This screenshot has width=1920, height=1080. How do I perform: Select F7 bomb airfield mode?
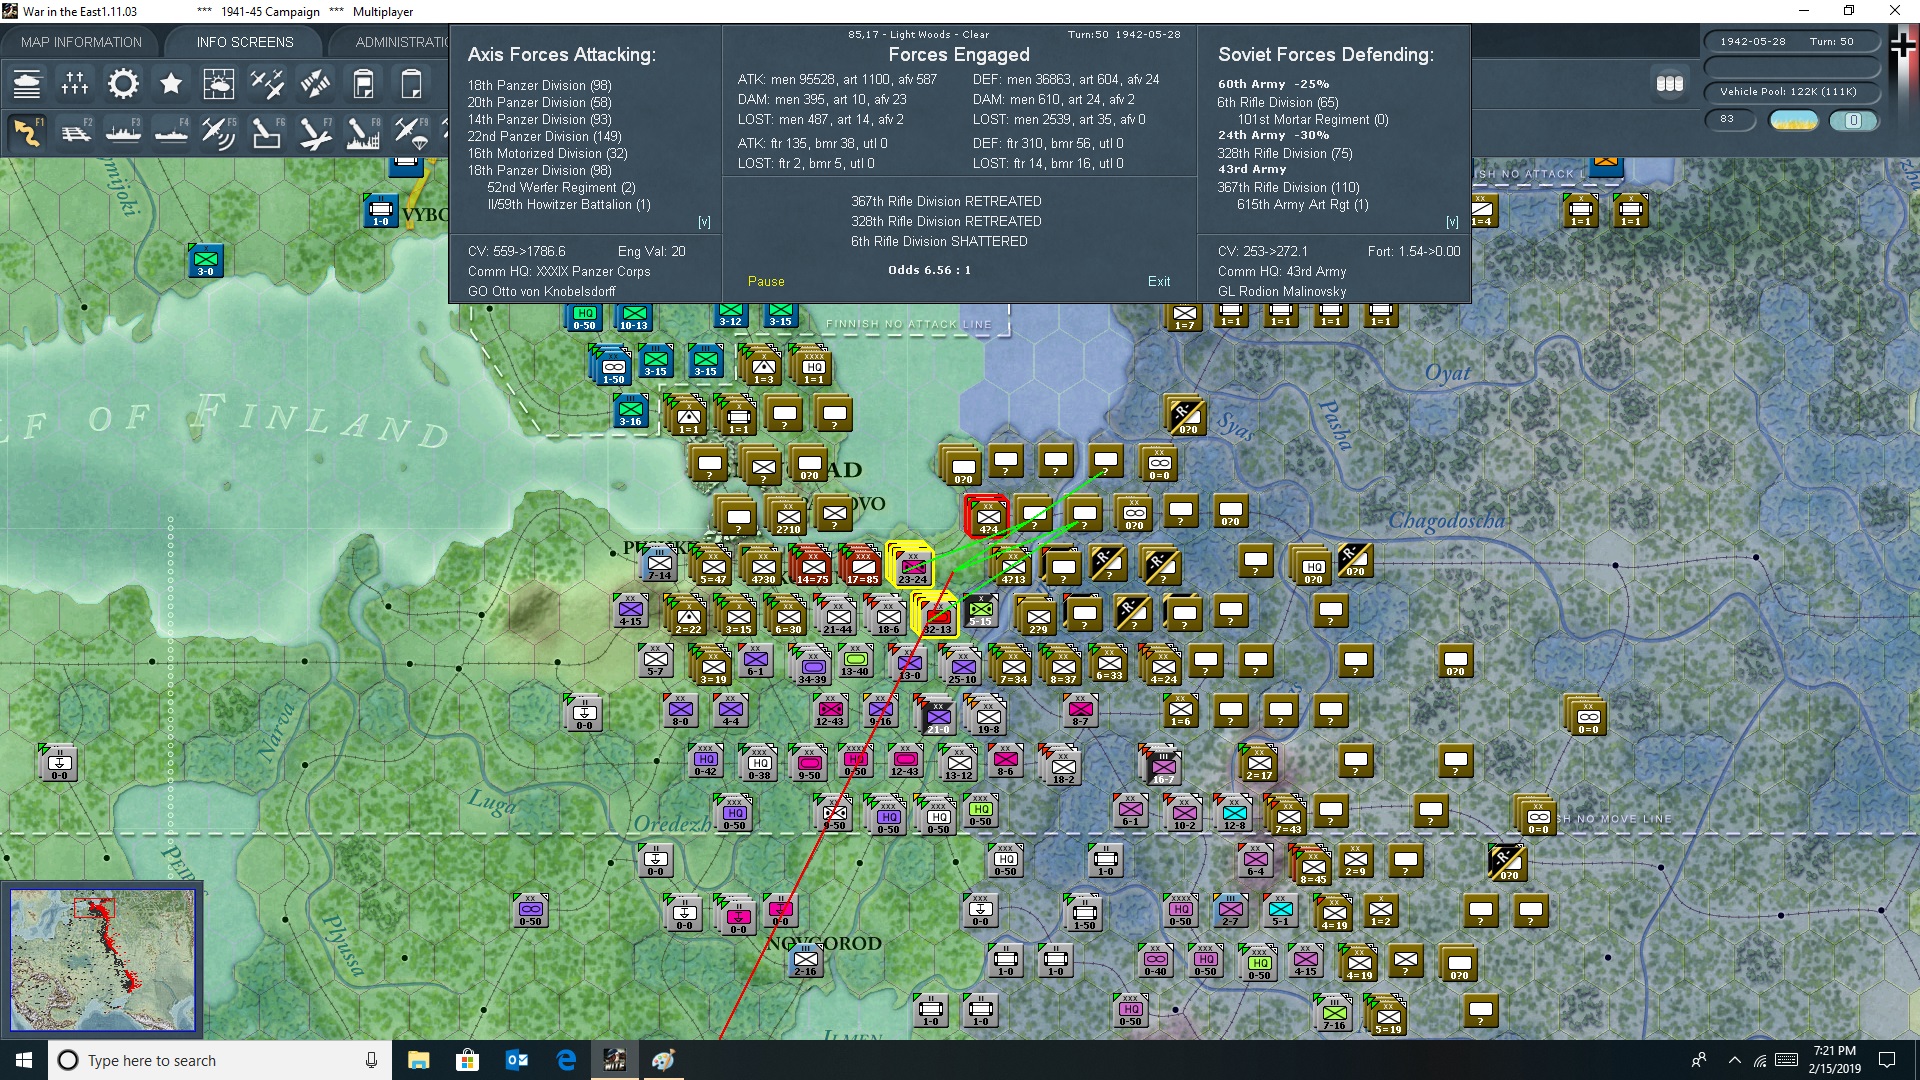[x=315, y=133]
